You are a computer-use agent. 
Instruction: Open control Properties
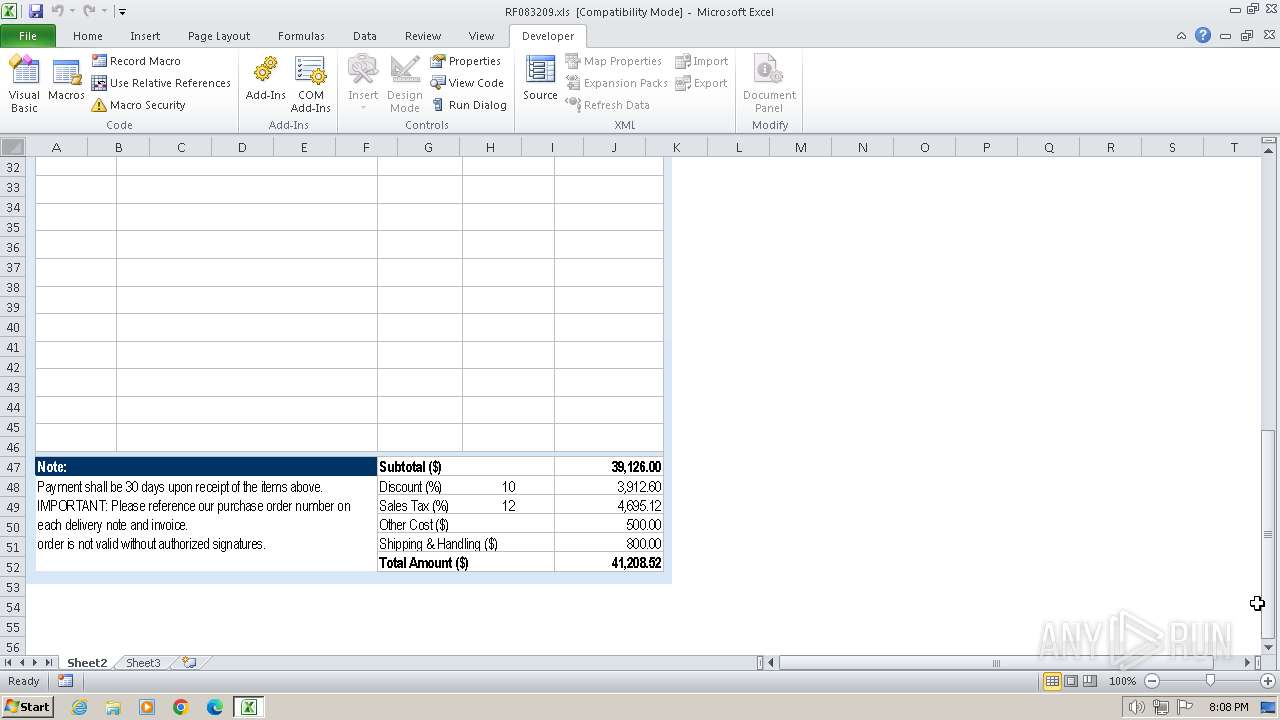466,61
